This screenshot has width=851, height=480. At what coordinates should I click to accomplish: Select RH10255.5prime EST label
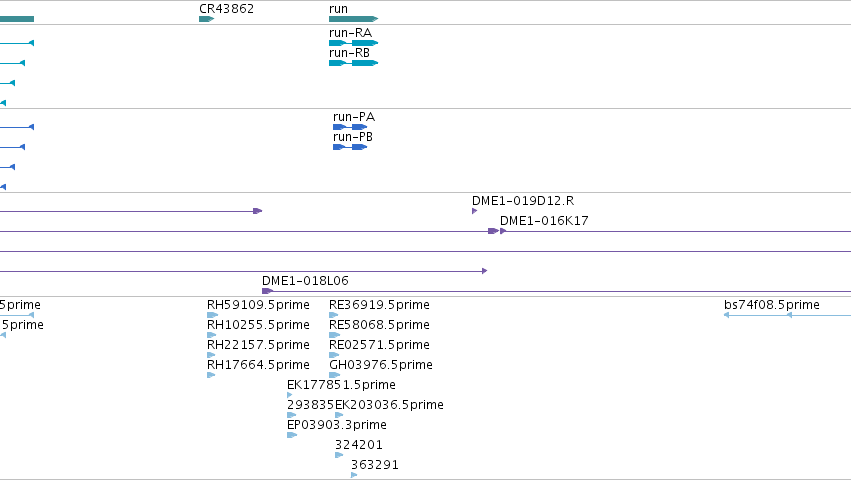258,325
